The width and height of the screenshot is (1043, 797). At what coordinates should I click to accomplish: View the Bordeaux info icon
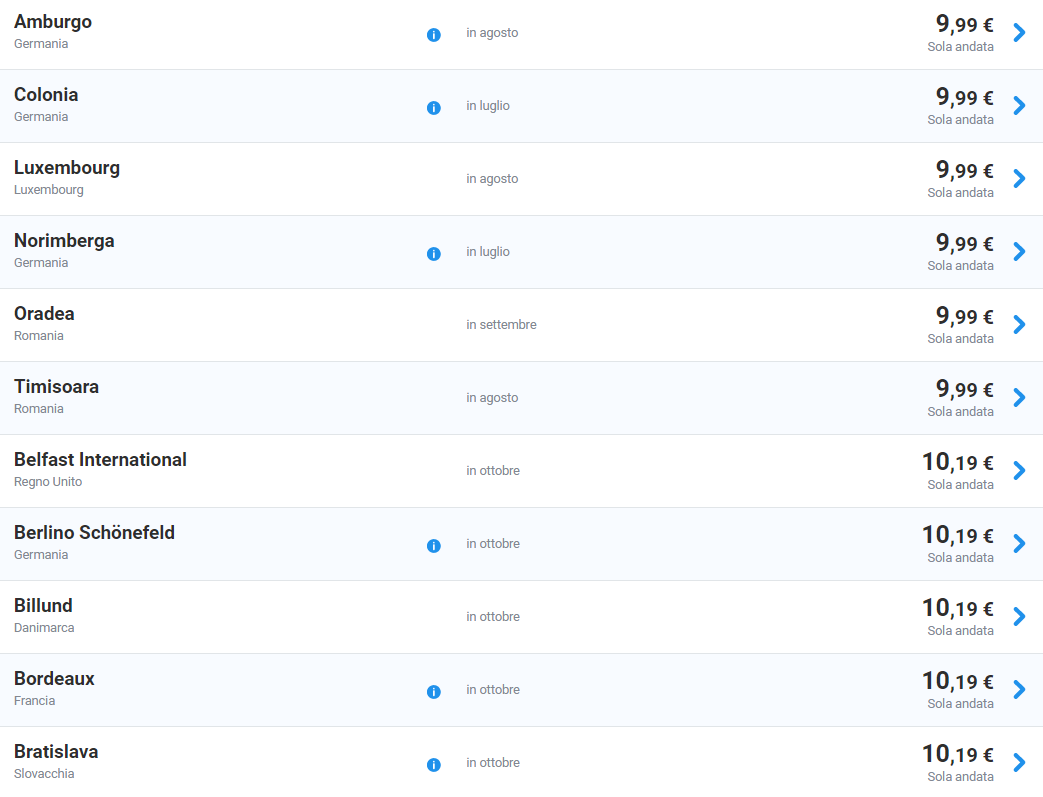pos(434,692)
